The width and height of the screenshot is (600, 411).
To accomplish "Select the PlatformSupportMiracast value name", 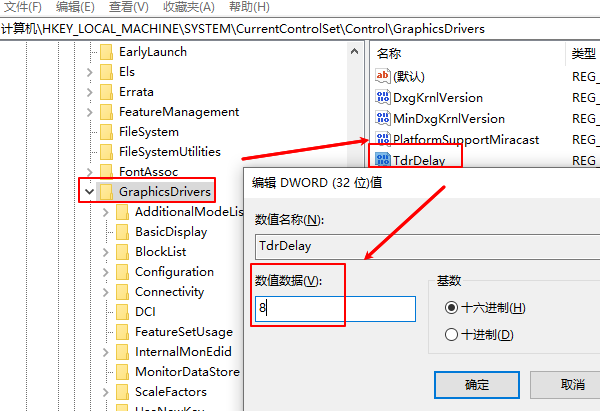I will tap(466, 140).
